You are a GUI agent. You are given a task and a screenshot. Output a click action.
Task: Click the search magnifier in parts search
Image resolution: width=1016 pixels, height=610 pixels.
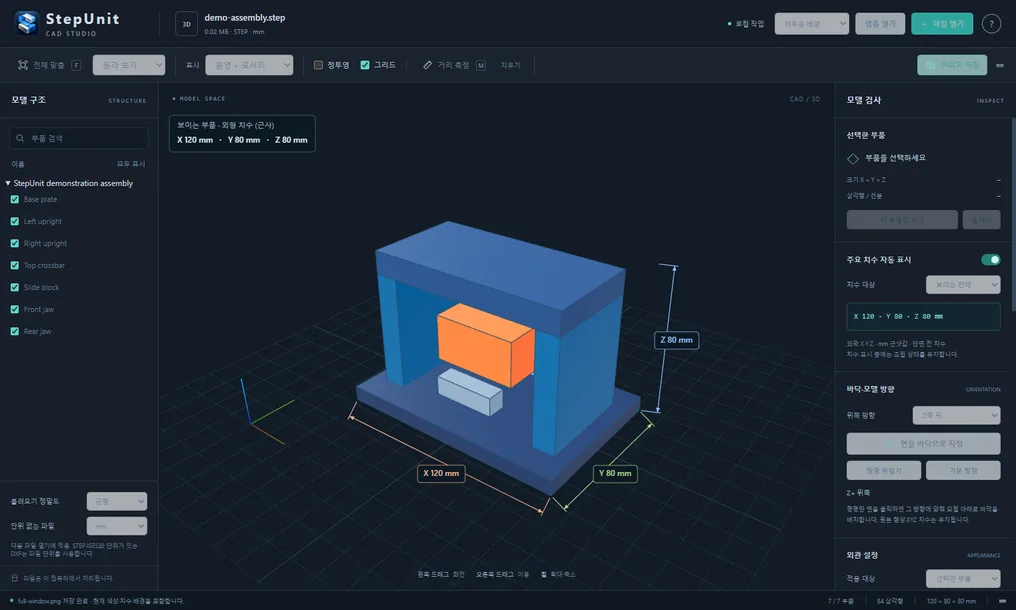[20, 138]
